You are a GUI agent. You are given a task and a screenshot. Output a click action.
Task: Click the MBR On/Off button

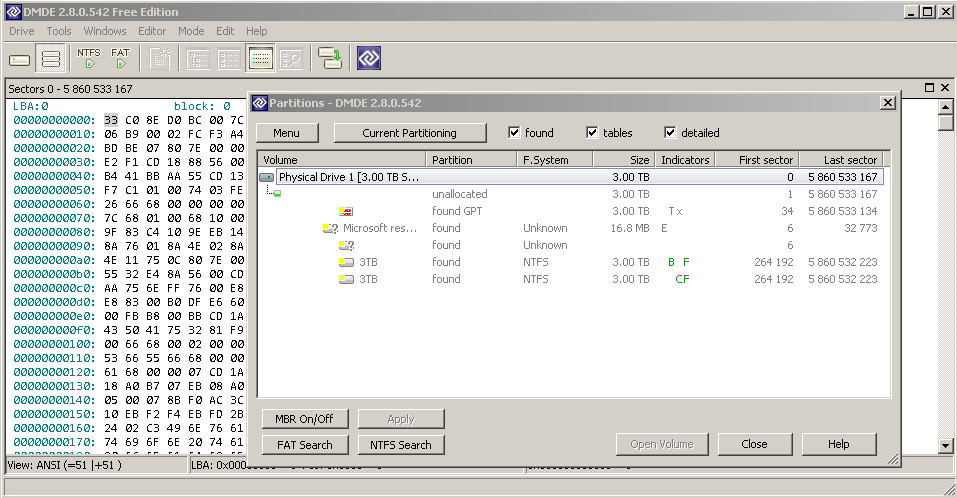[305, 419]
